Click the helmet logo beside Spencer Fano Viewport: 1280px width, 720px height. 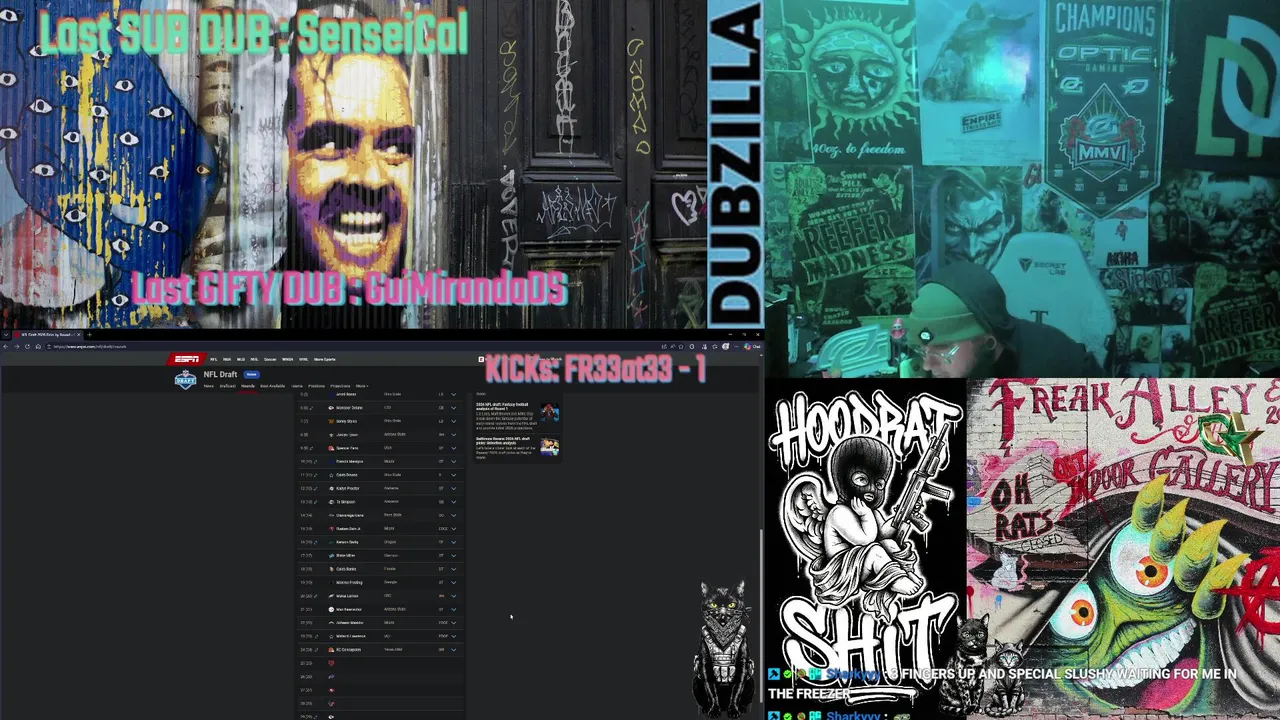[331, 448]
